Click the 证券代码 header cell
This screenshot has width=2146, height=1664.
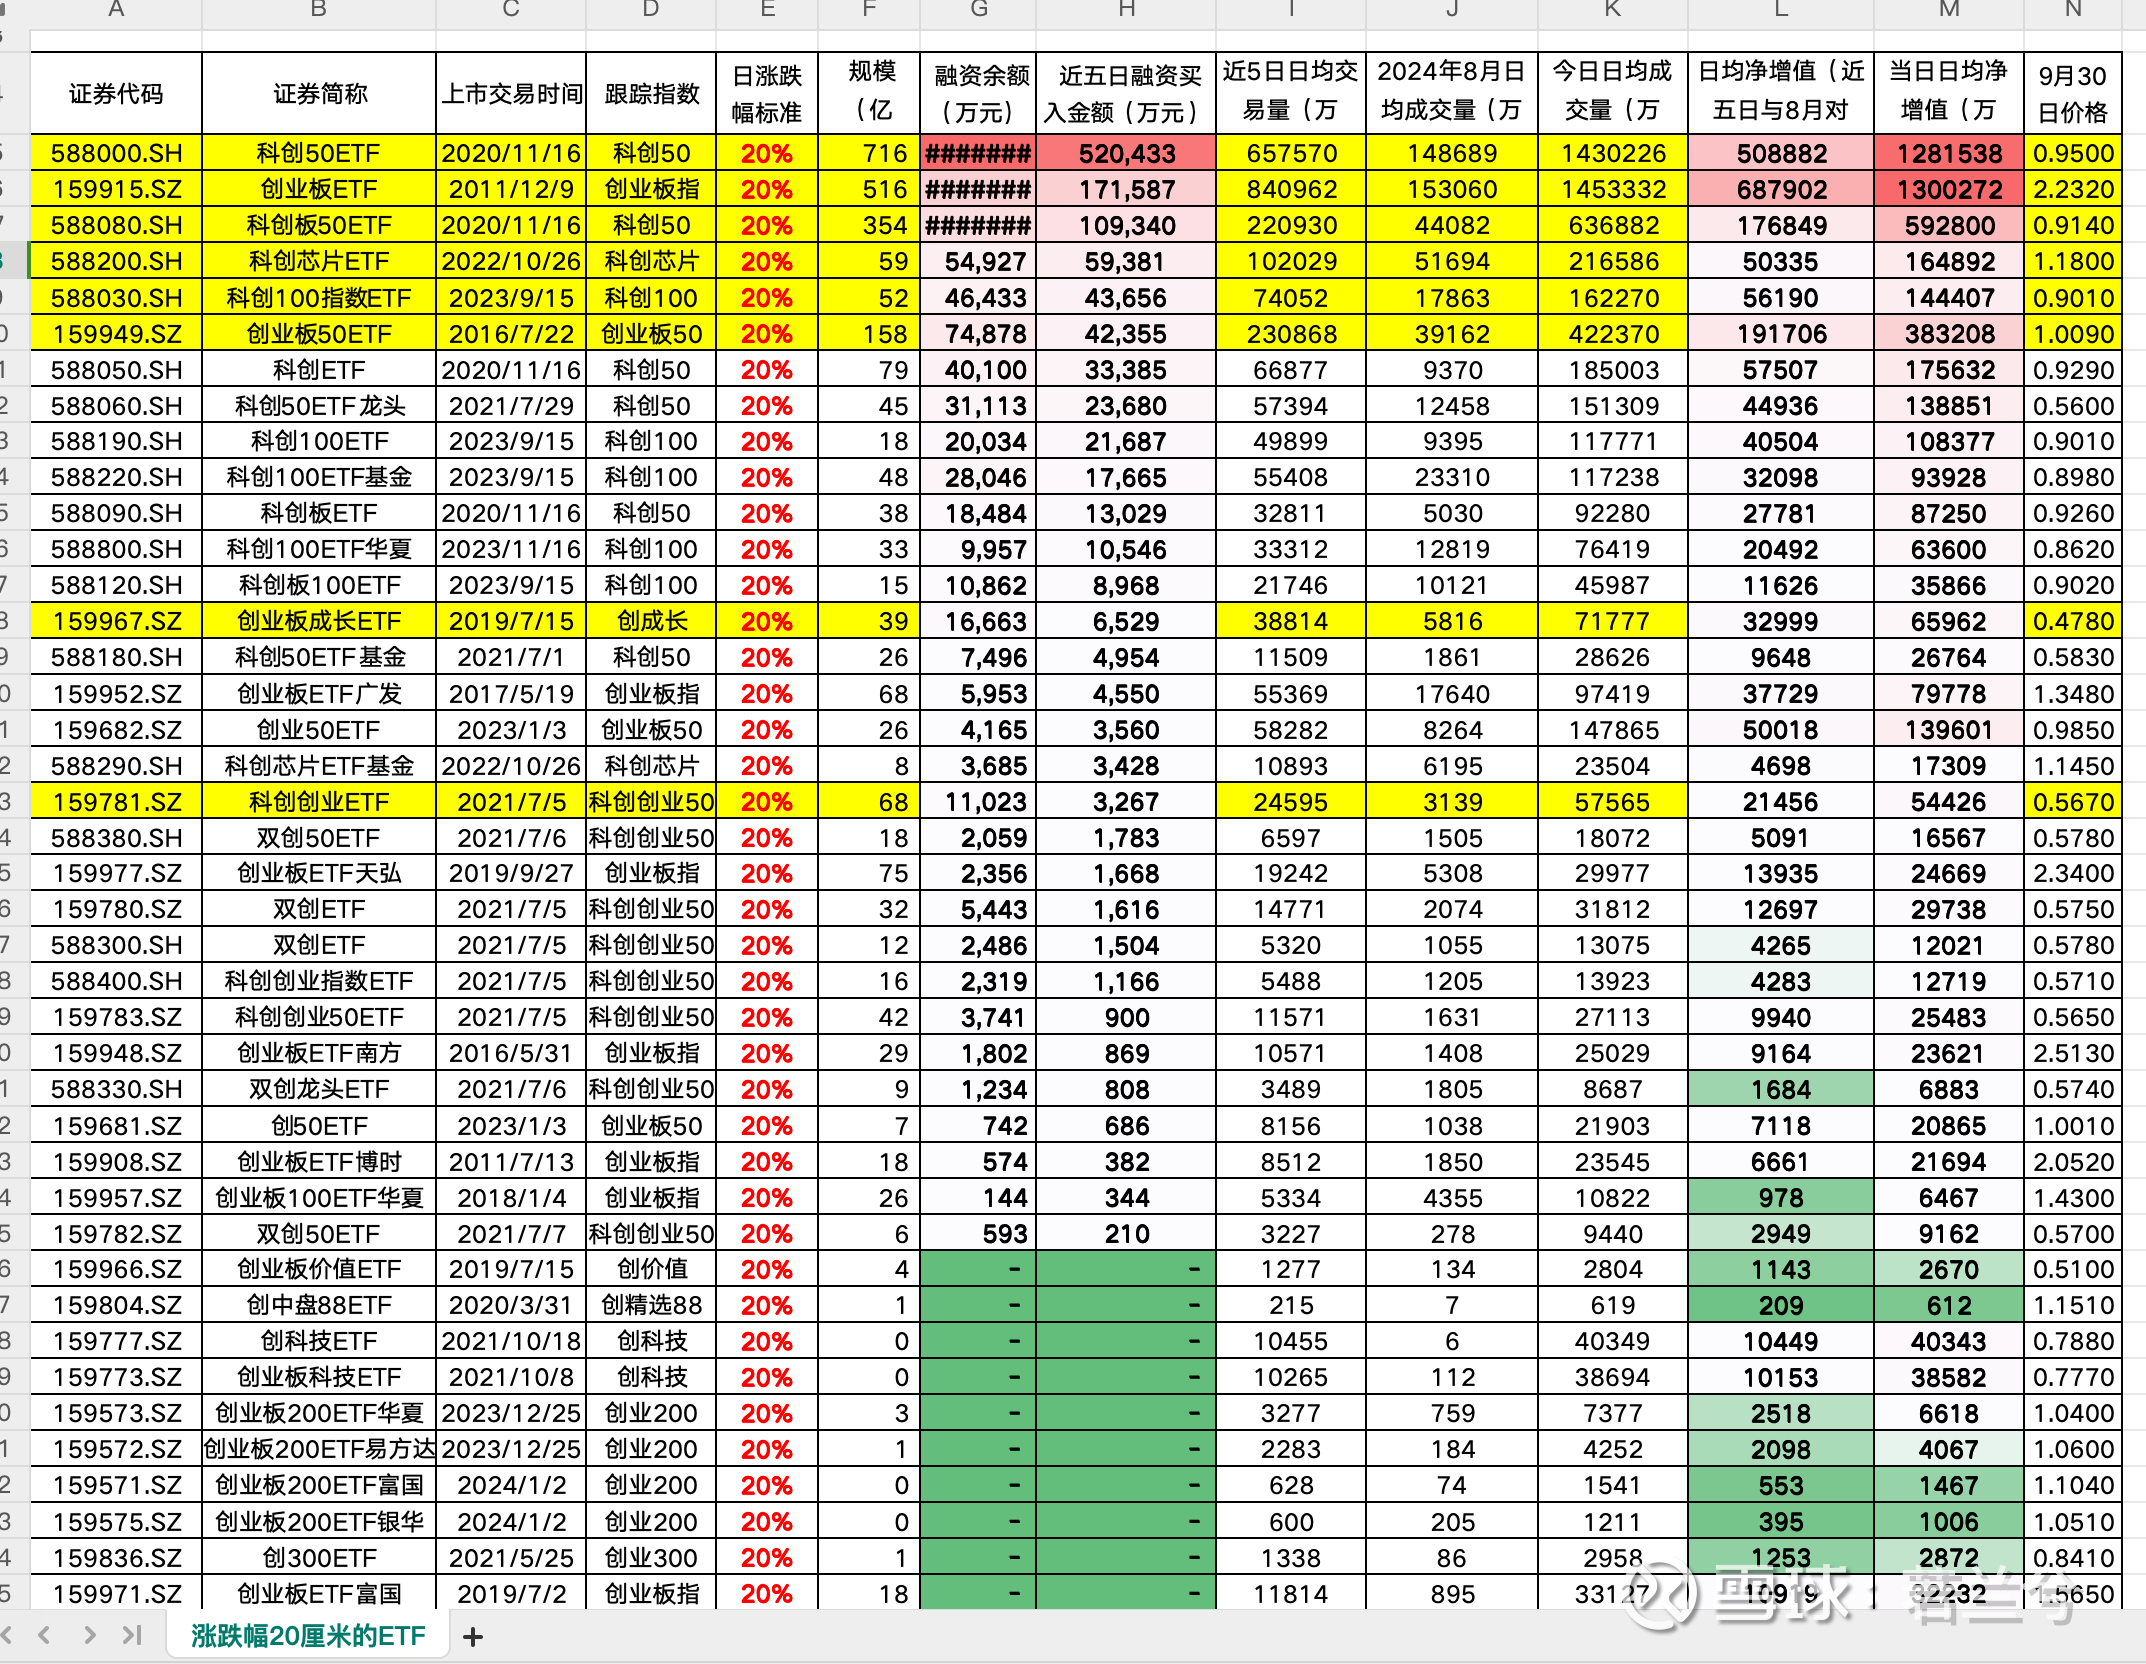click(x=116, y=93)
